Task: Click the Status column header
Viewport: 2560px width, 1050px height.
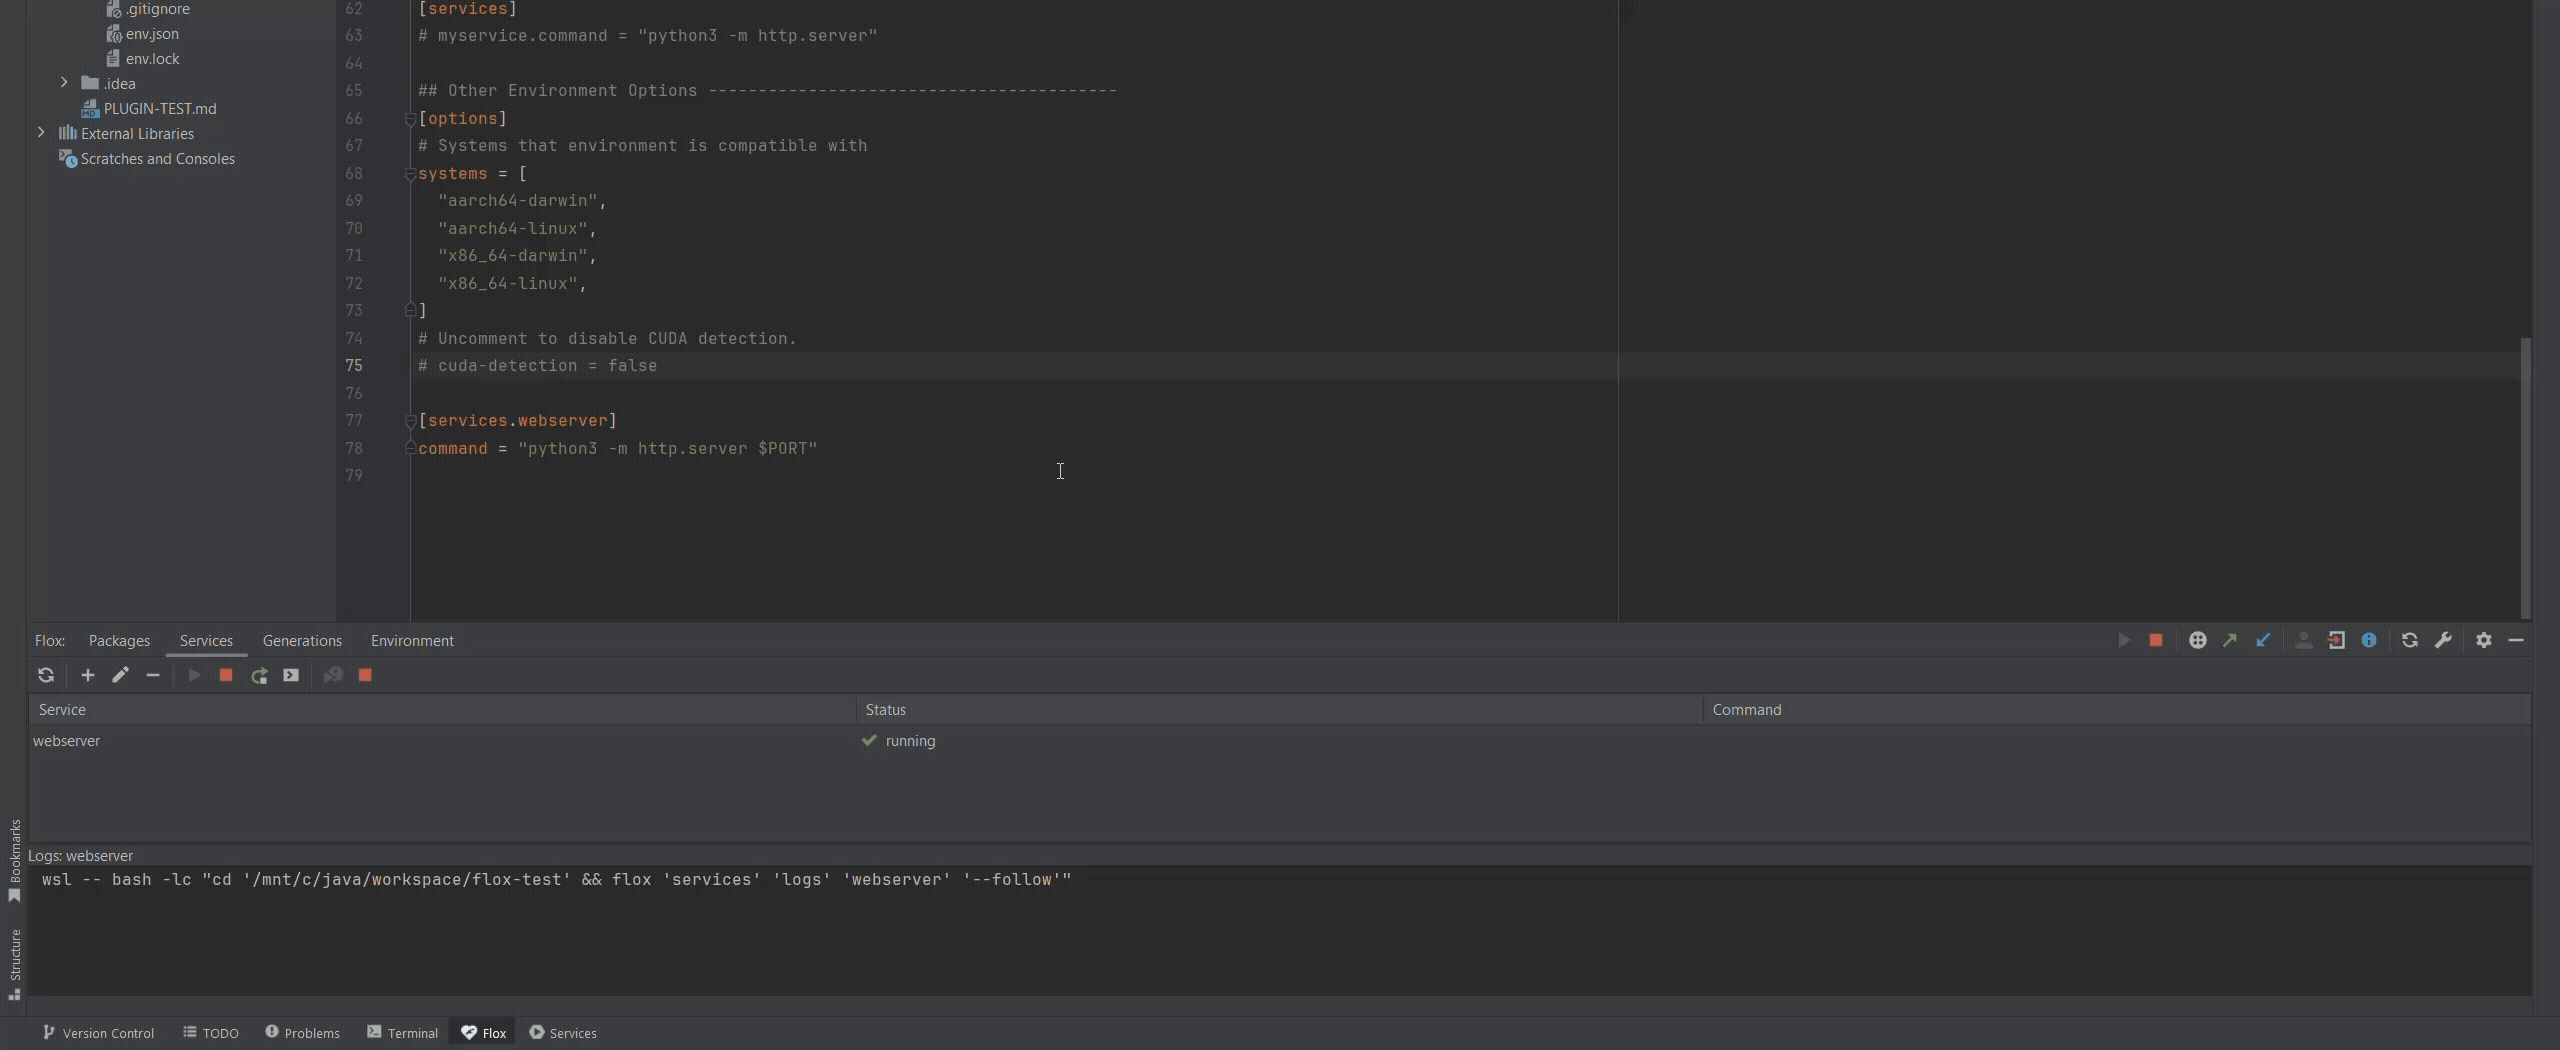Action: 1280,710
